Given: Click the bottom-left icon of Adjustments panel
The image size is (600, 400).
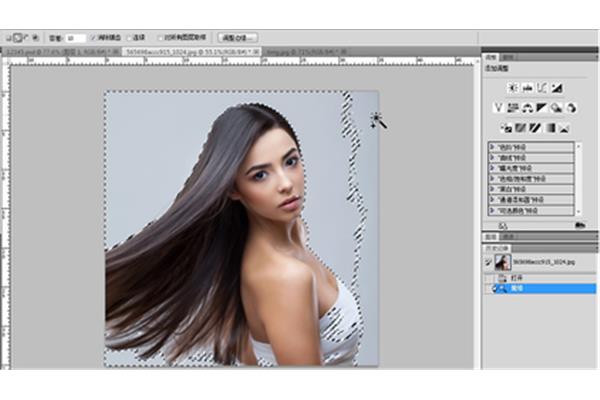Looking at the screenshot, I should (x=503, y=226).
